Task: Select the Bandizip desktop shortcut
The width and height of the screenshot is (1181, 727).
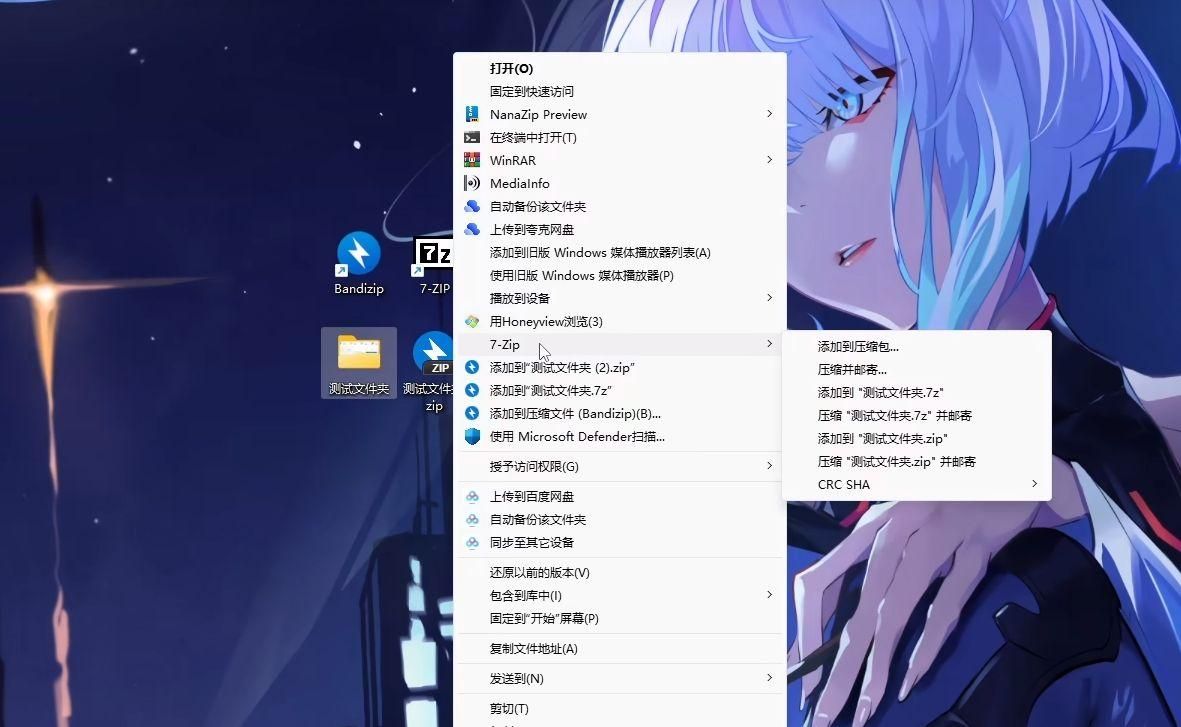Action: tap(359, 263)
